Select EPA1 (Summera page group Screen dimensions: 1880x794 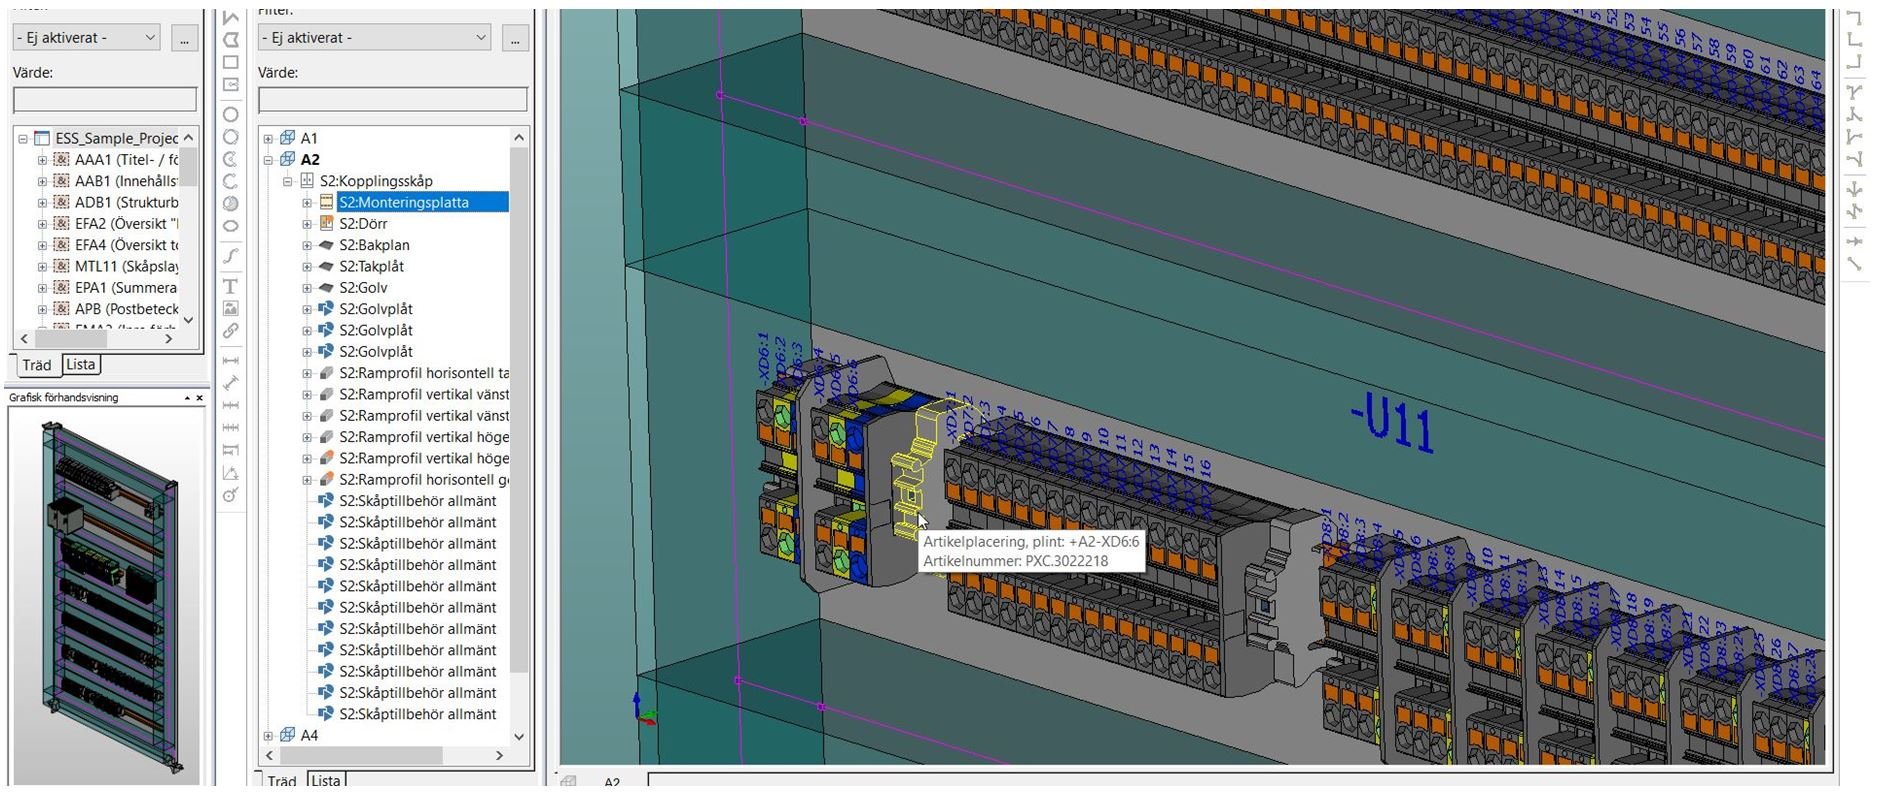(x=126, y=288)
